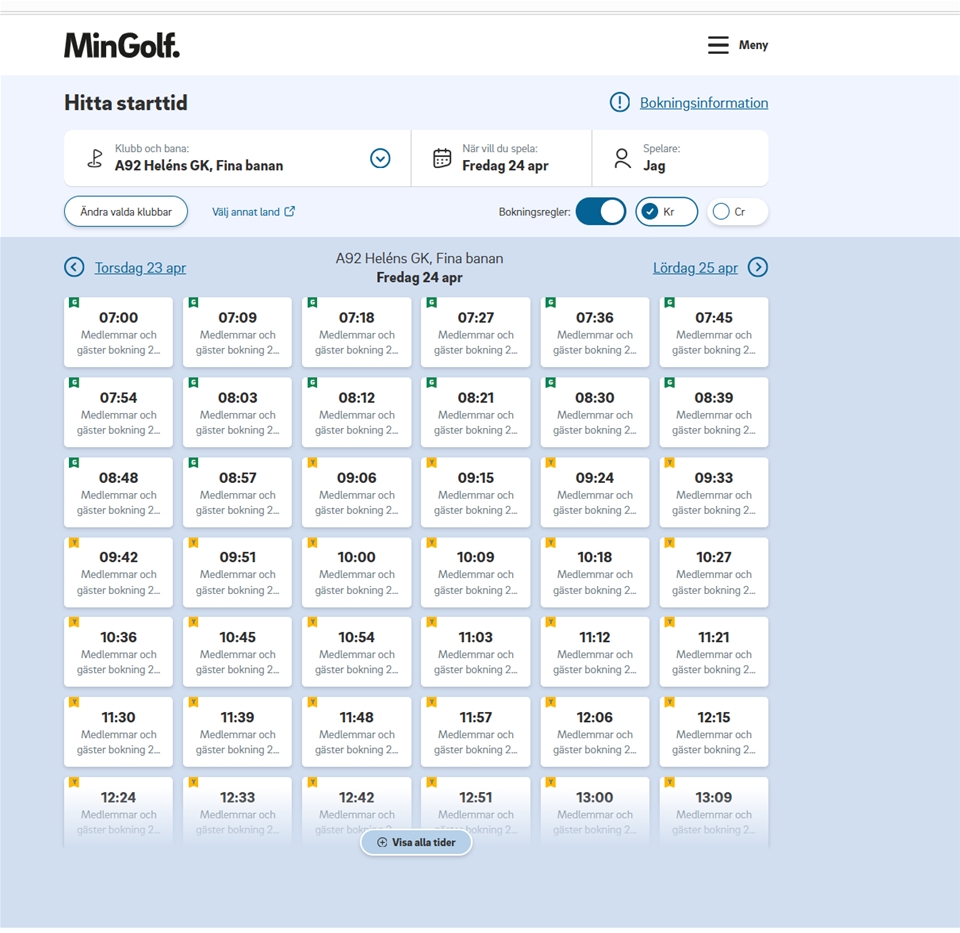
Task: Open the hamburger Meny icon
Action: pyautogui.click(x=718, y=45)
